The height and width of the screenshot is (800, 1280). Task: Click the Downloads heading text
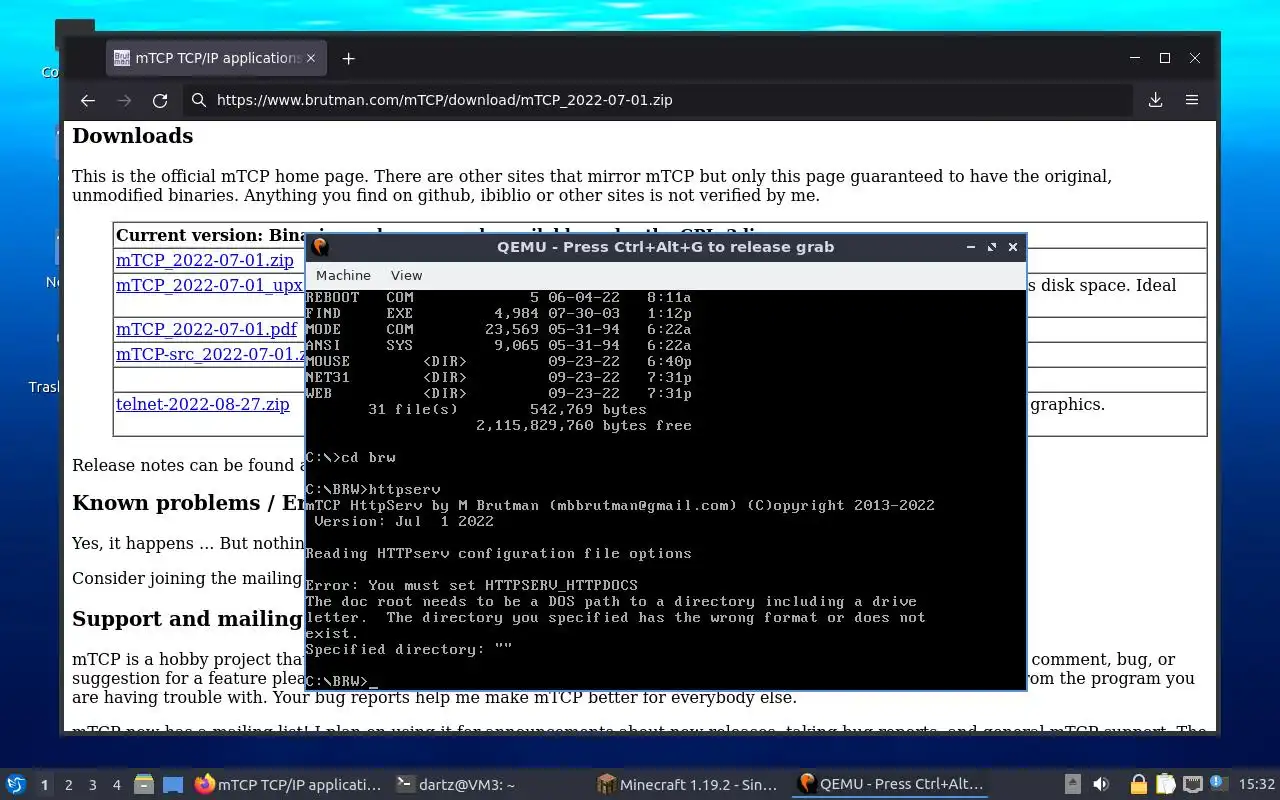133,136
